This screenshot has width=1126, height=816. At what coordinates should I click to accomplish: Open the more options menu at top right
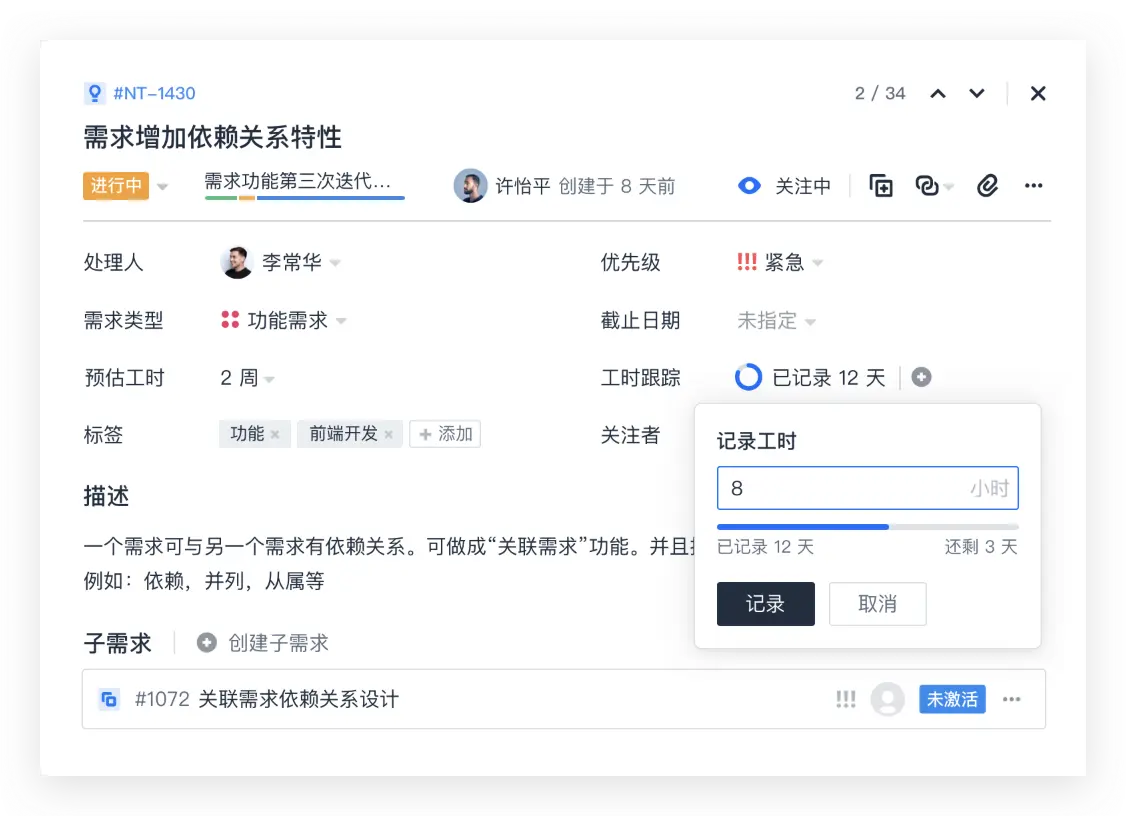(1033, 186)
